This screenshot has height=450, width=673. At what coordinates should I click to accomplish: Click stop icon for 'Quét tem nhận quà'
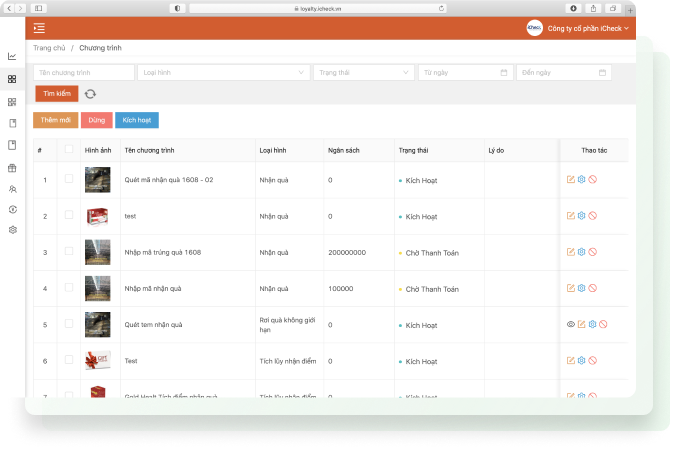[603, 324]
